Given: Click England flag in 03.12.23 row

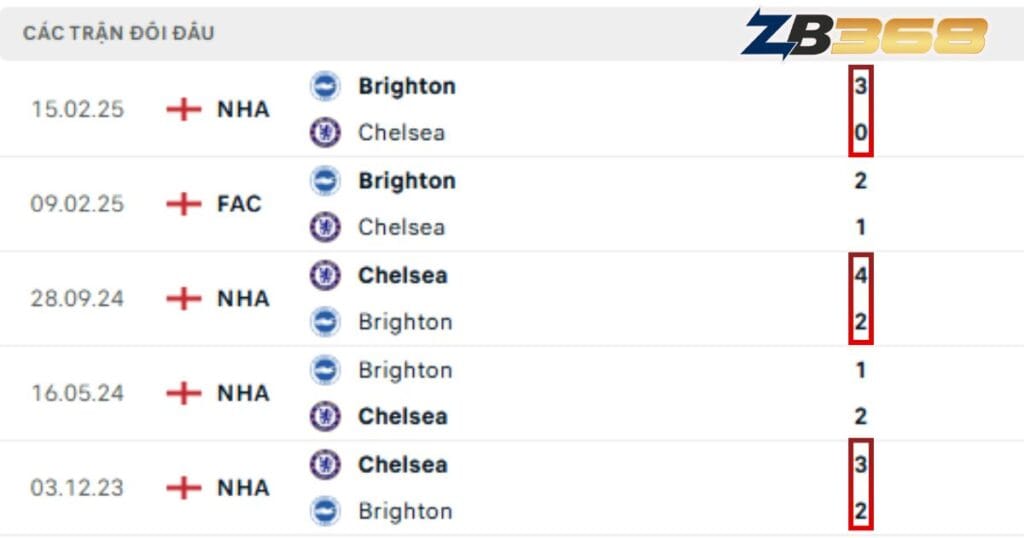Looking at the screenshot, I should click(x=184, y=488).
